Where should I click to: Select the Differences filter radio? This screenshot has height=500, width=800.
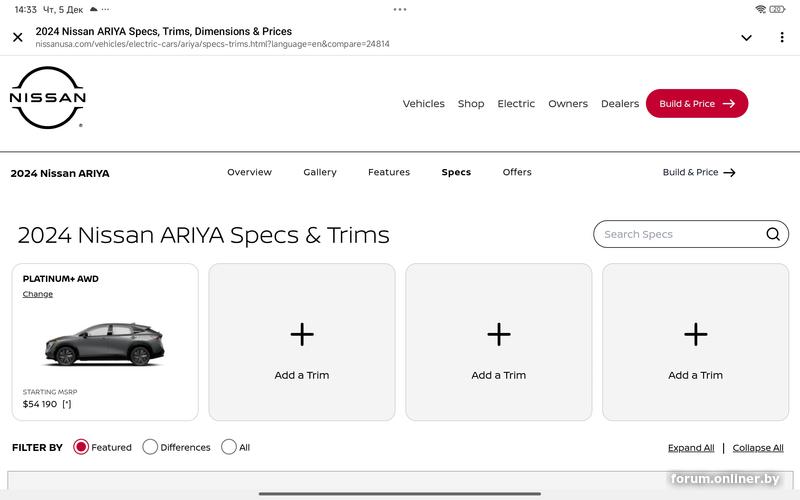[150, 447]
